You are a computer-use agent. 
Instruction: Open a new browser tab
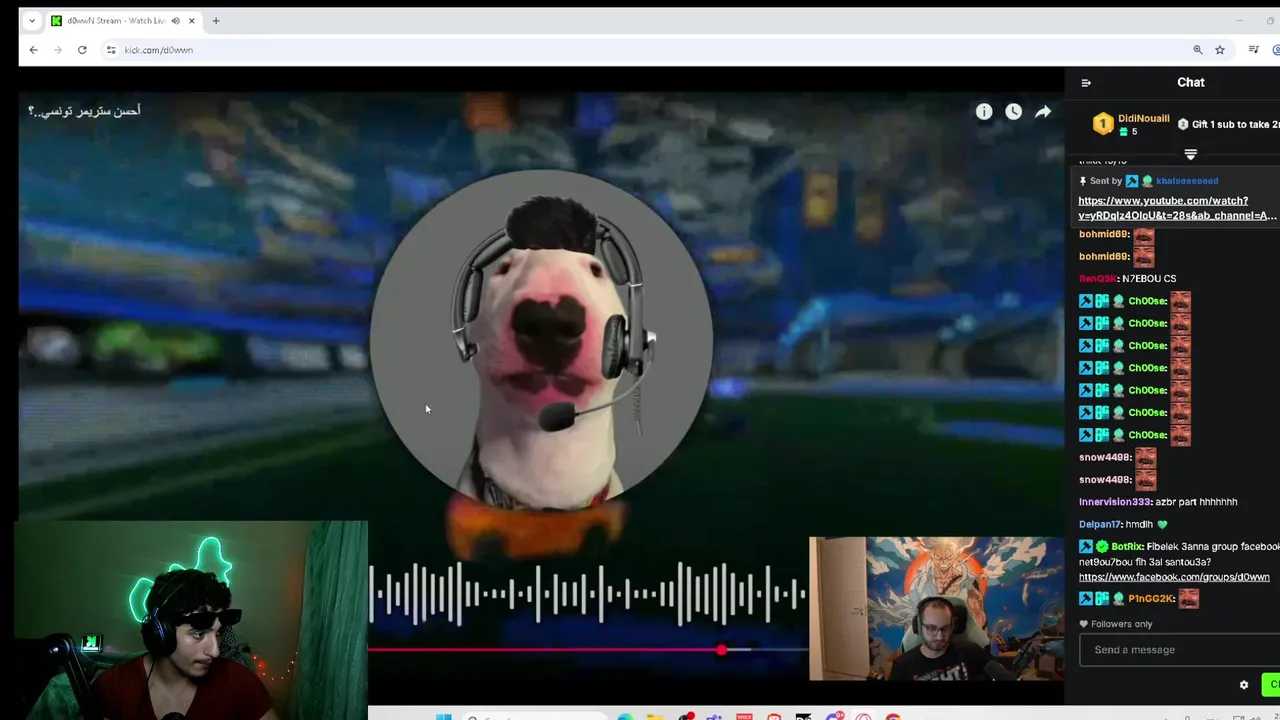[x=216, y=21]
